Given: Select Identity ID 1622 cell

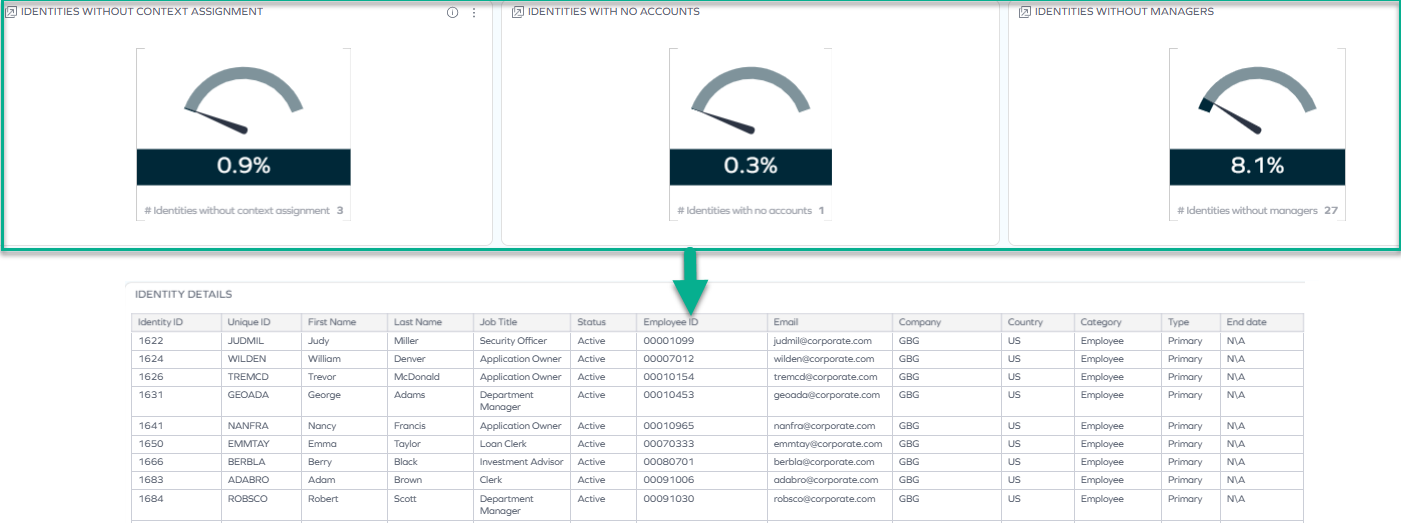Looking at the screenshot, I should pos(176,341).
